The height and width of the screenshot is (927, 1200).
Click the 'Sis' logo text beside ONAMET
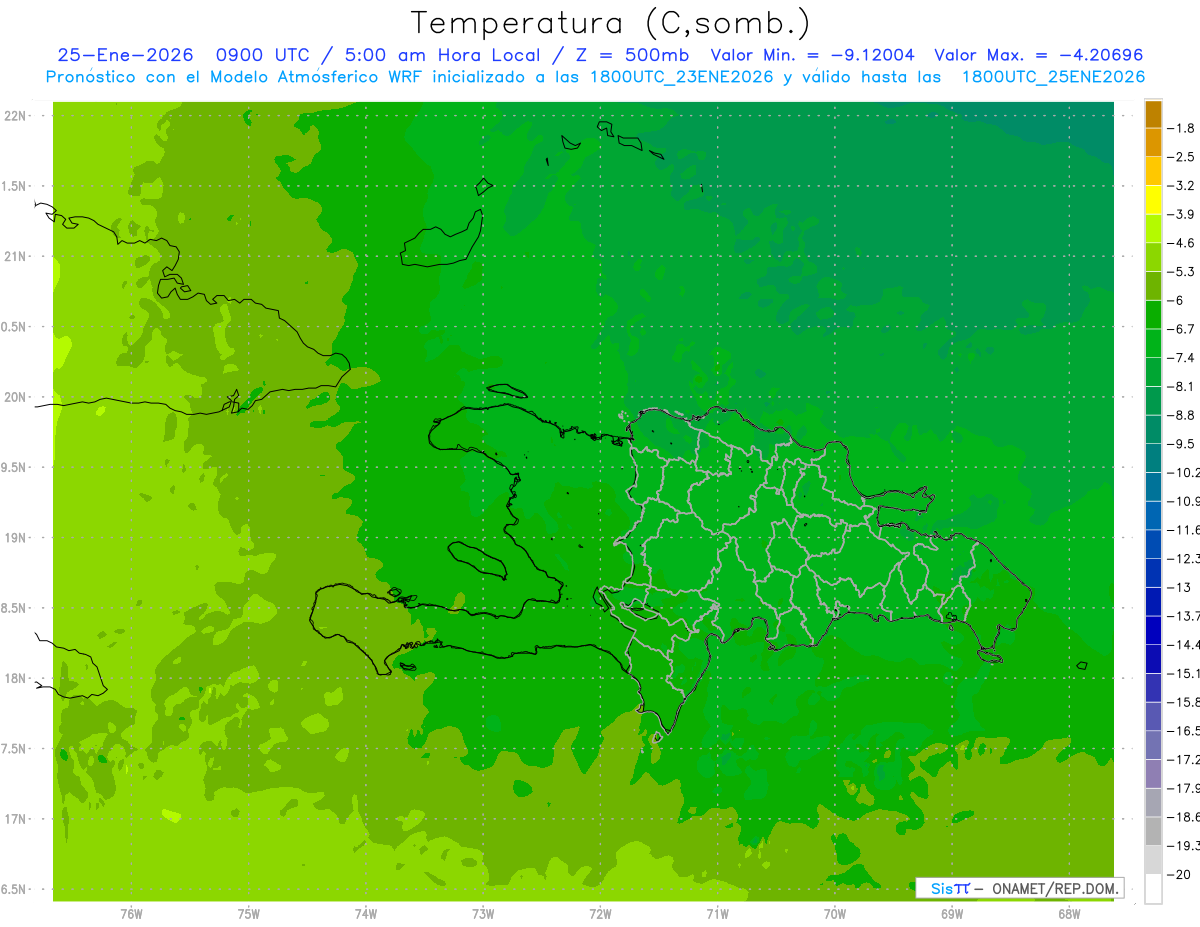(x=942, y=888)
